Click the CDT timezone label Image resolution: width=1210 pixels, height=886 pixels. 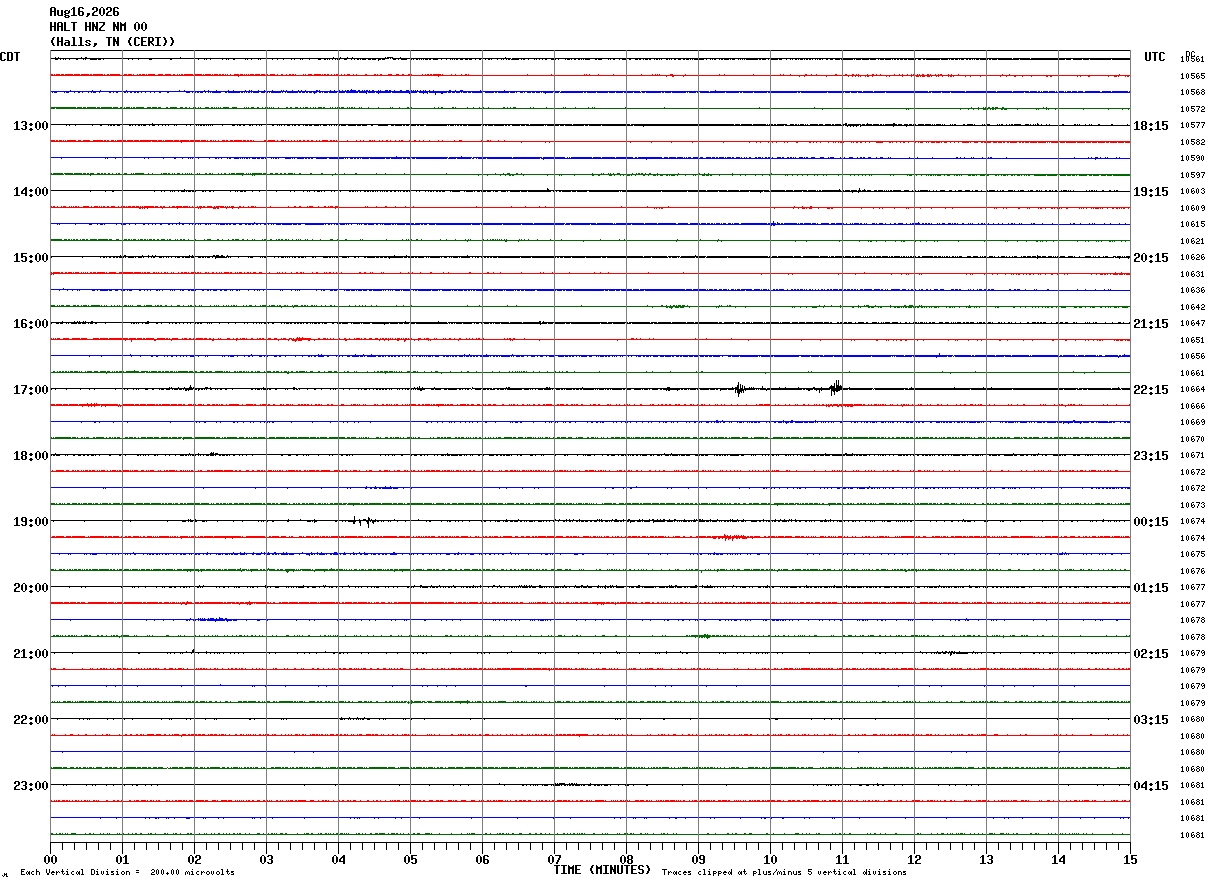coord(10,57)
